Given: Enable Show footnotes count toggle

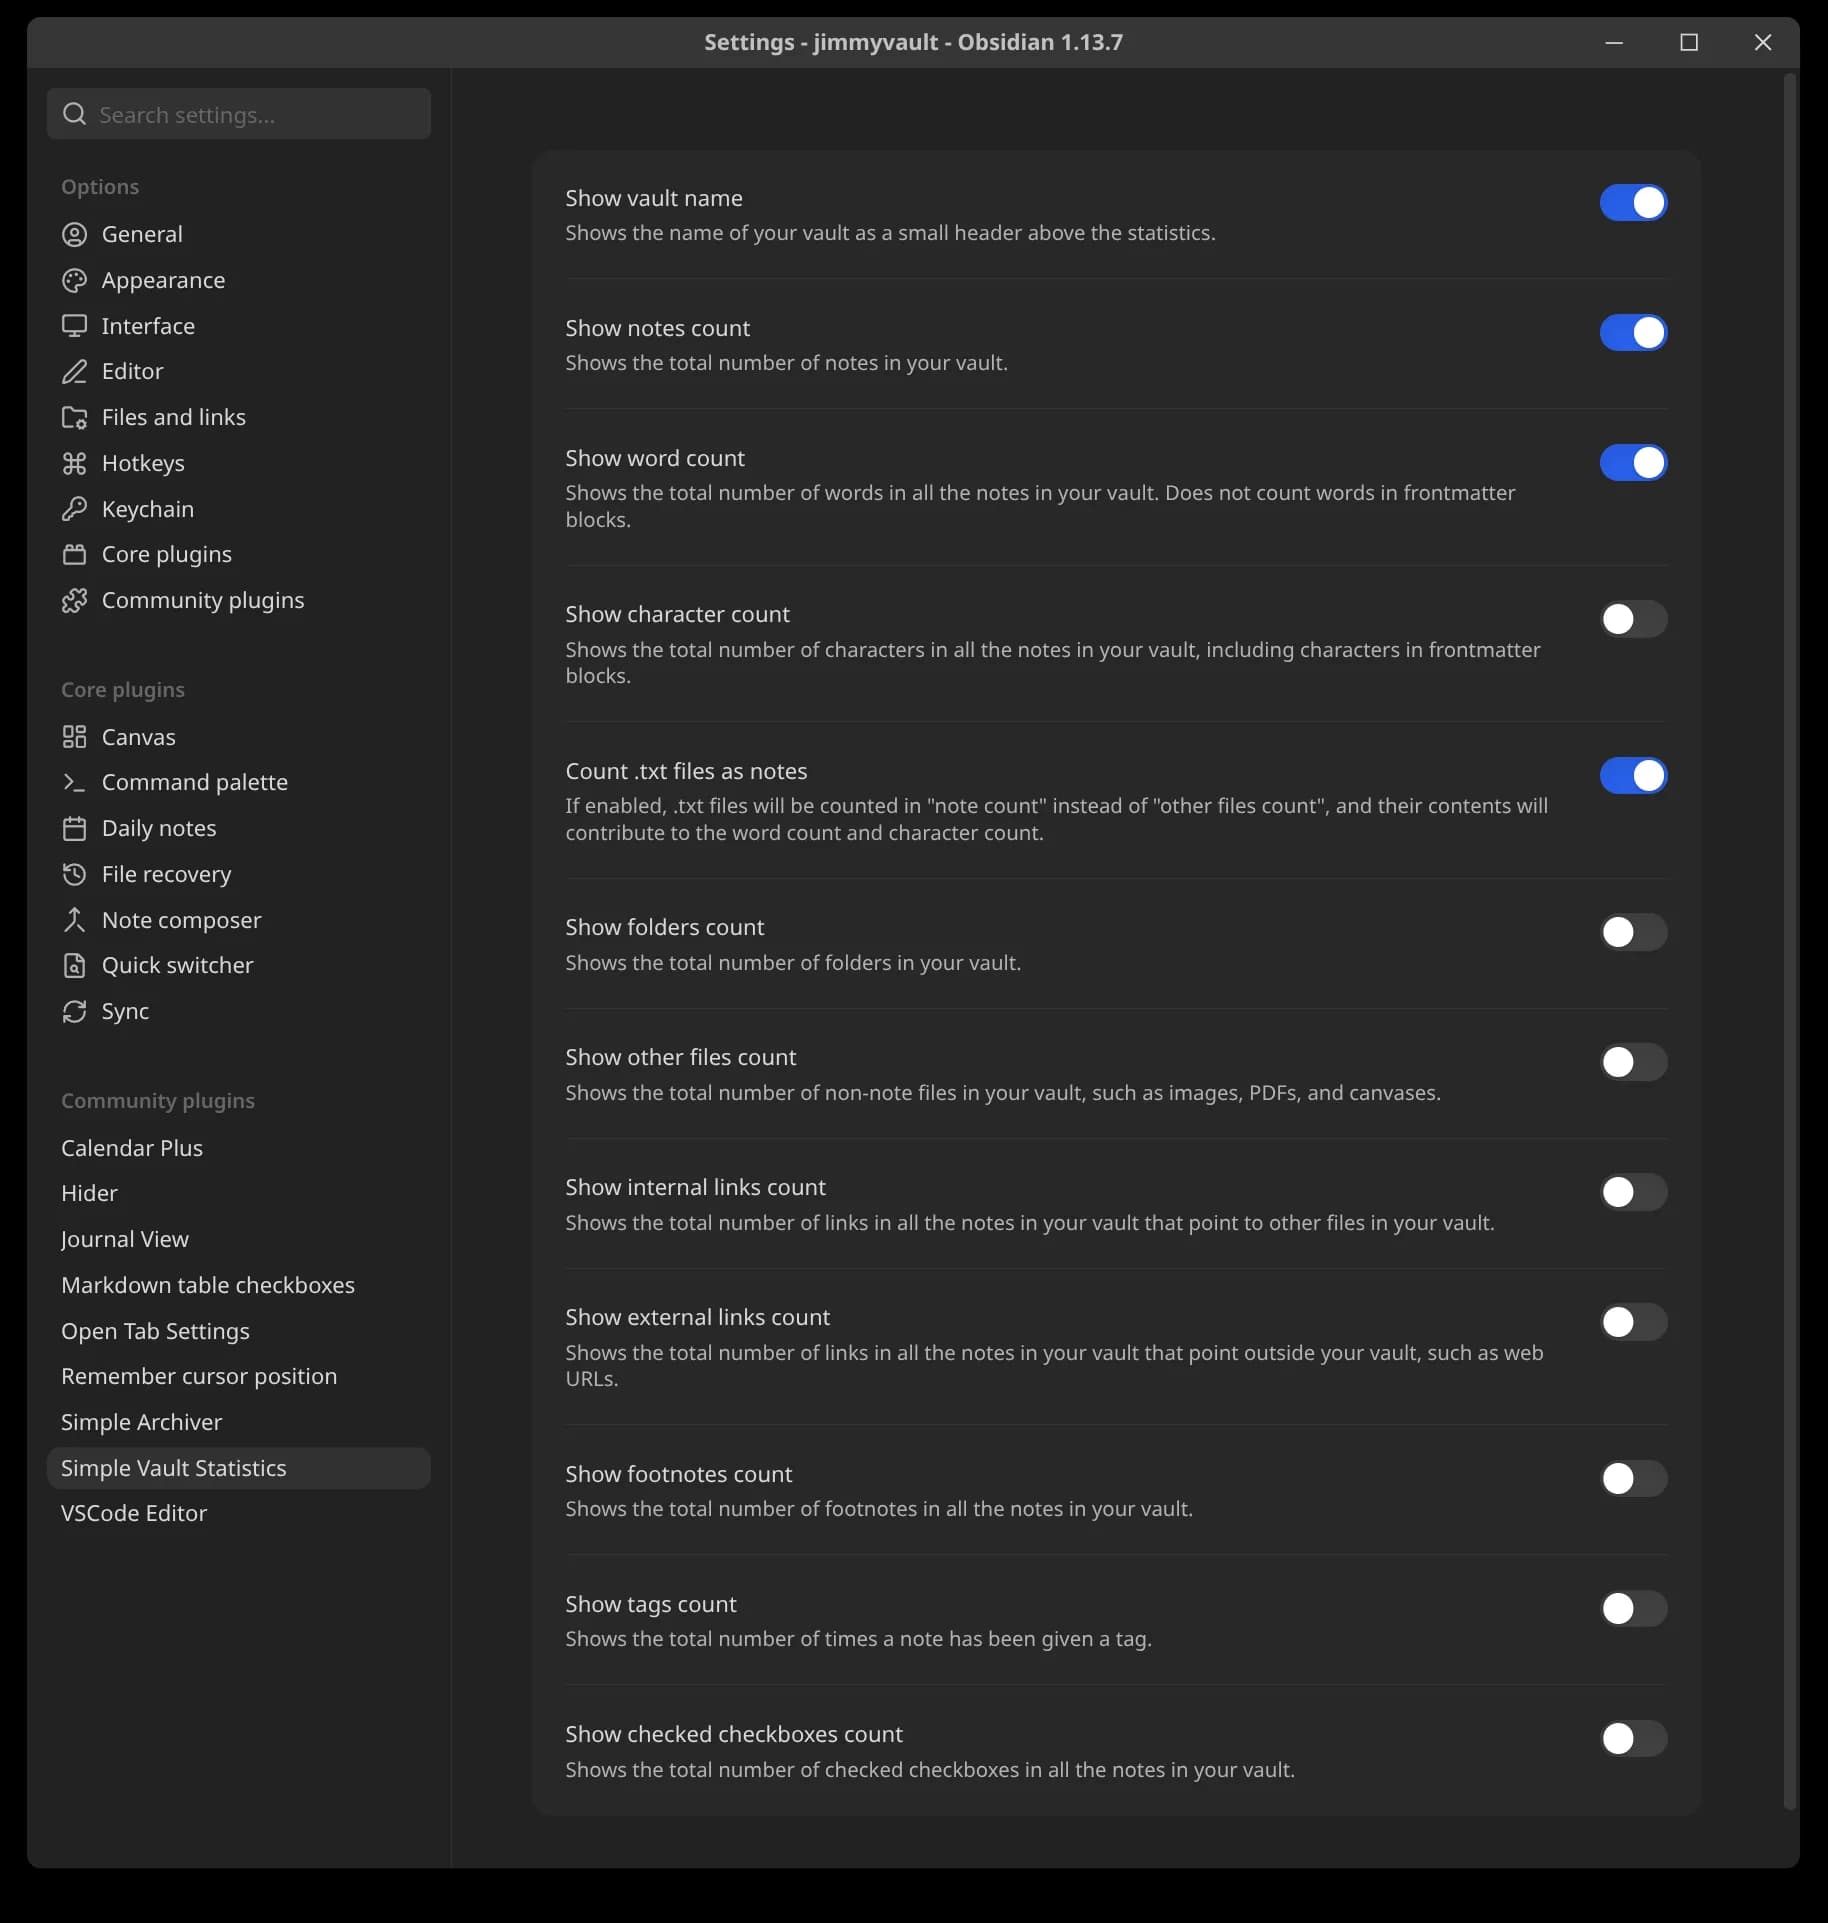Looking at the screenshot, I should pyautogui.click(x=1633, y=1478).
